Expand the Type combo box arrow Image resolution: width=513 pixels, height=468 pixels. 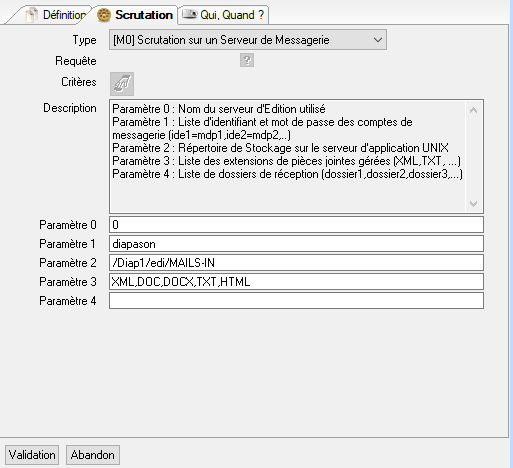(x=378, y=40)
